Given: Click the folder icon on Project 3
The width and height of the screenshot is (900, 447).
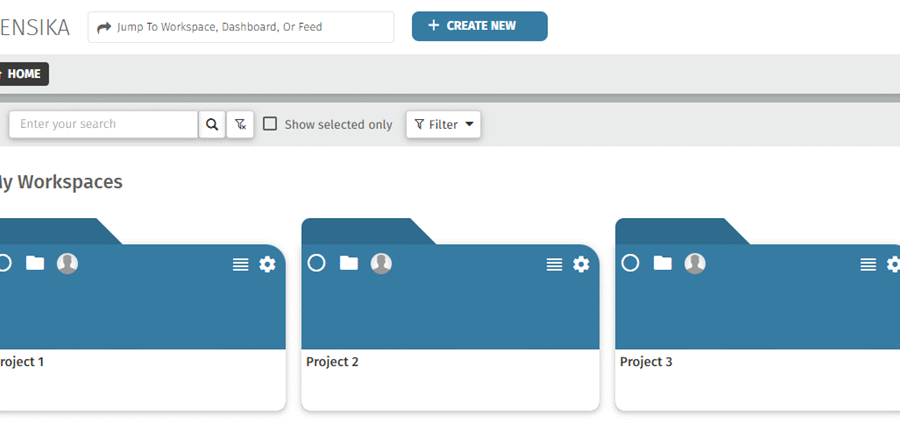Looking at the screenshot, I should 662,263.
